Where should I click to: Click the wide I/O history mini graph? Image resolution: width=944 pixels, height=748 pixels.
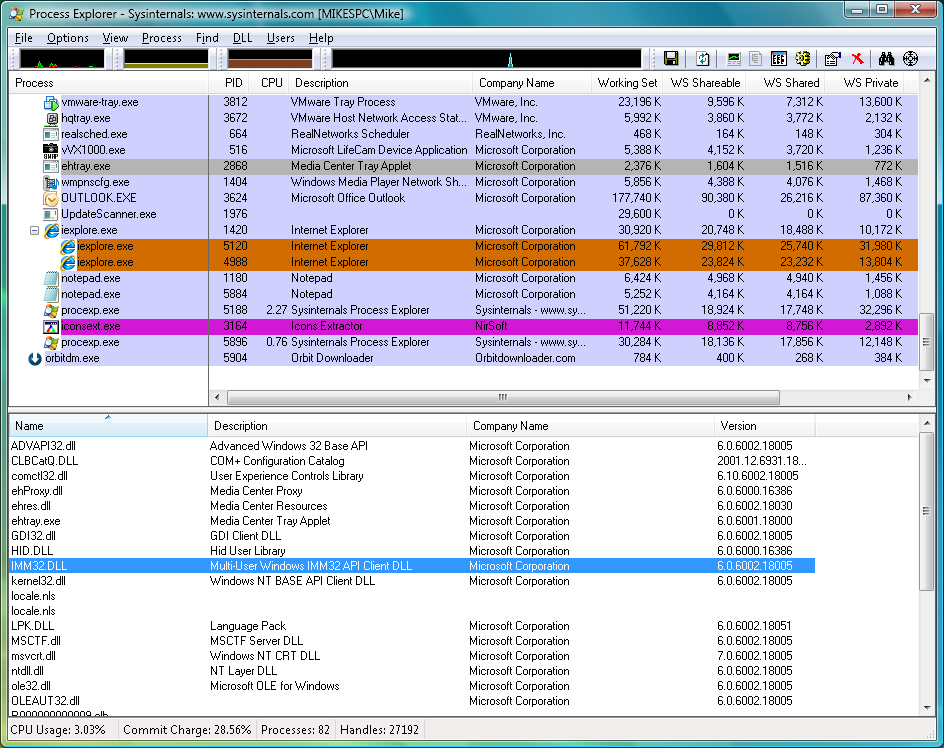tap(486, 58)
